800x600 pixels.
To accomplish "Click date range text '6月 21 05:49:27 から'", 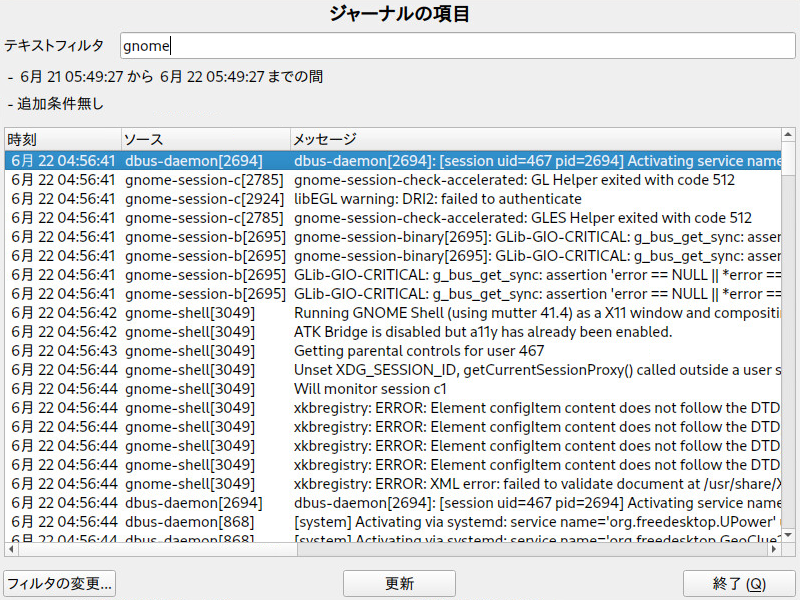I will click(x=87, y=77).
